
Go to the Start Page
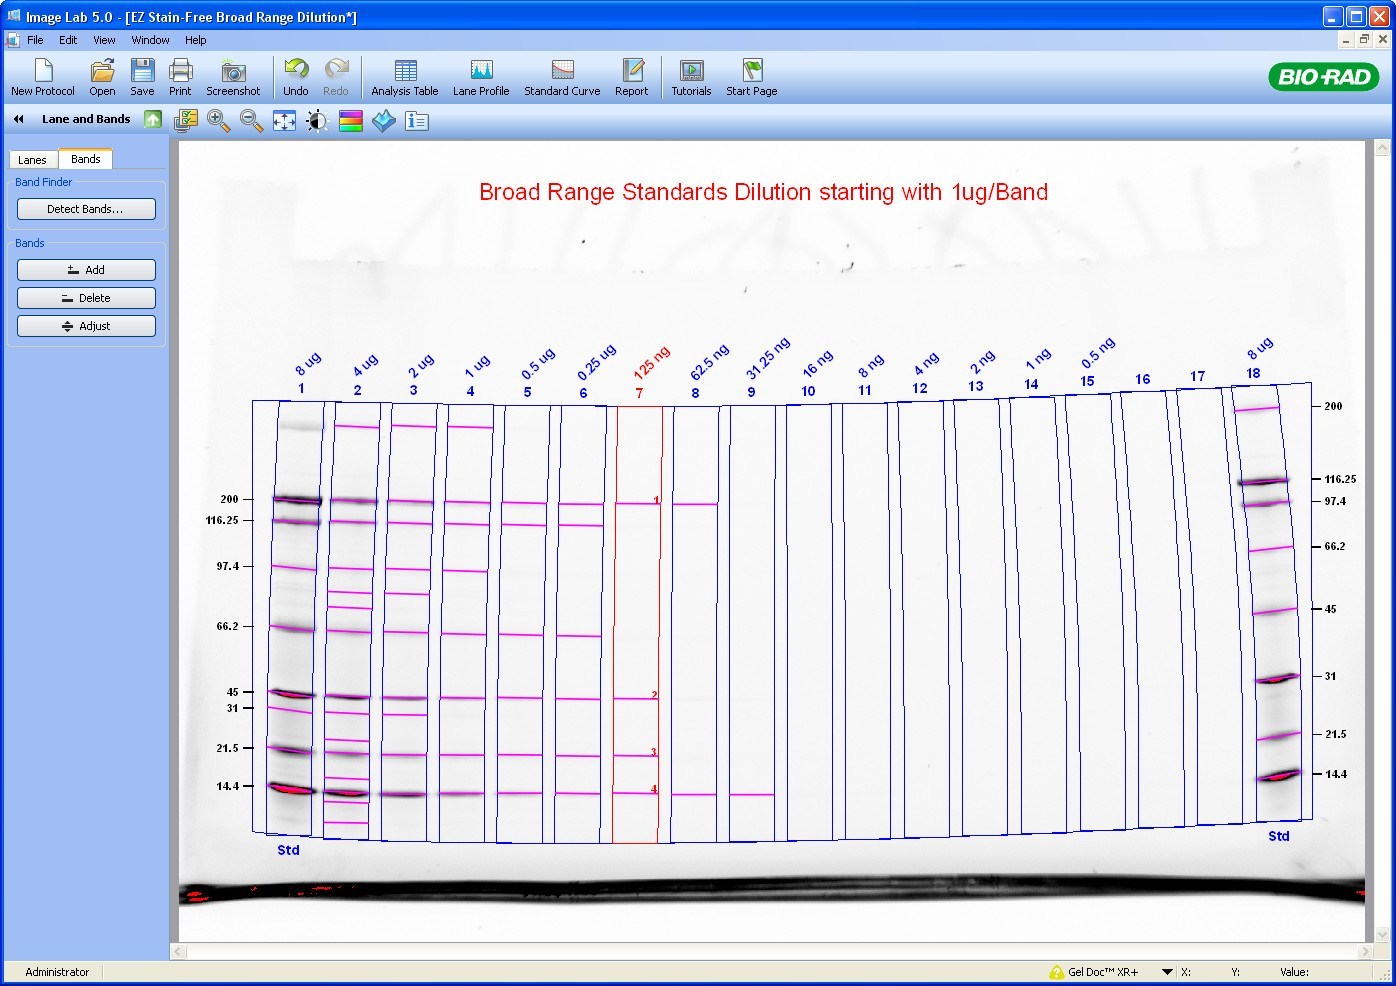pos(752,77)
